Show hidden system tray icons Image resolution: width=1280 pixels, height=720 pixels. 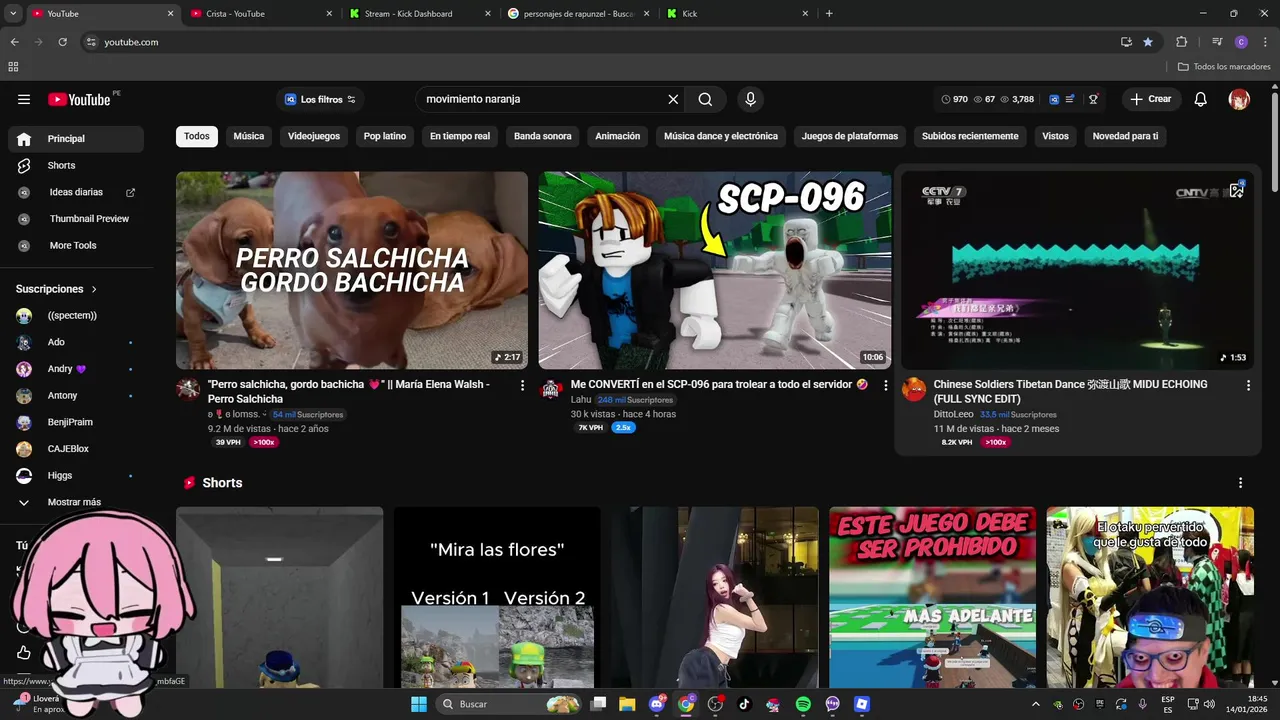tap(1036, 704)
